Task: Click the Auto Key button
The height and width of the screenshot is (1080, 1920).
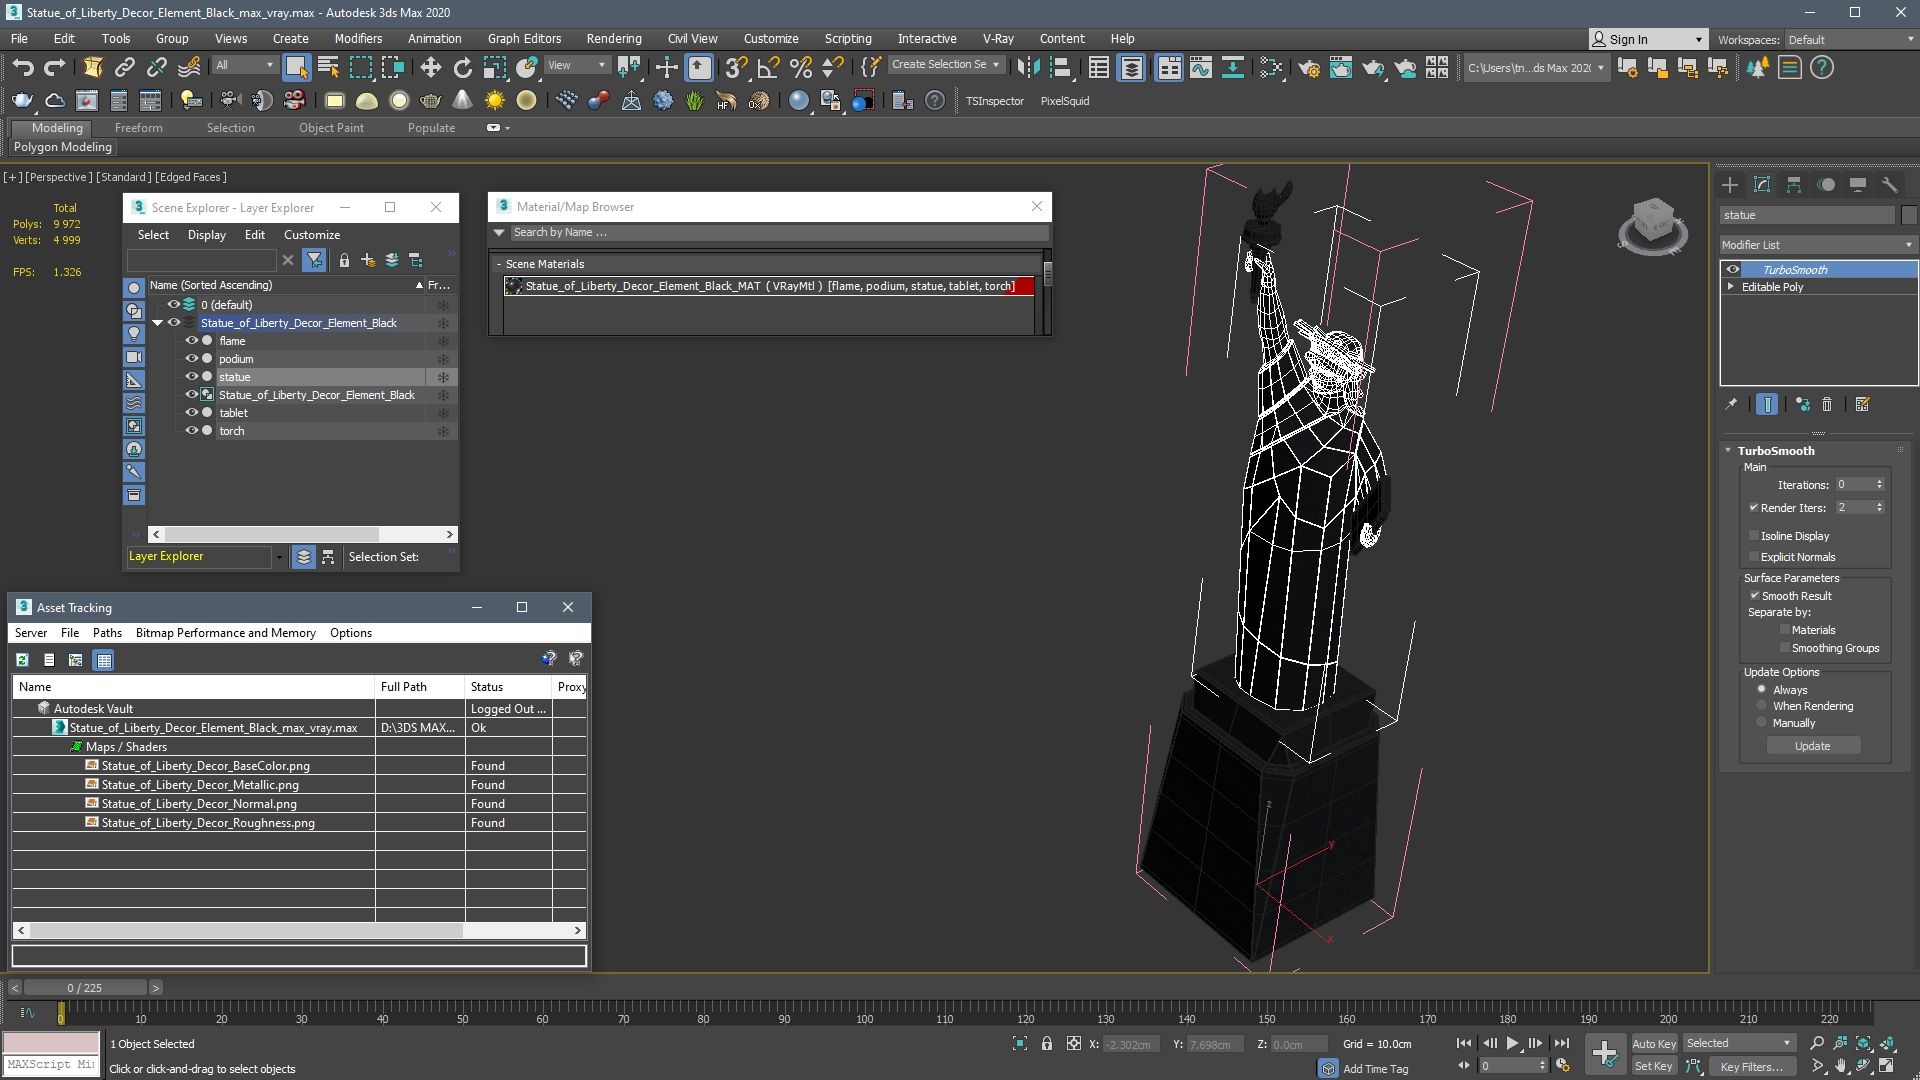Action: point(1654,1044)
